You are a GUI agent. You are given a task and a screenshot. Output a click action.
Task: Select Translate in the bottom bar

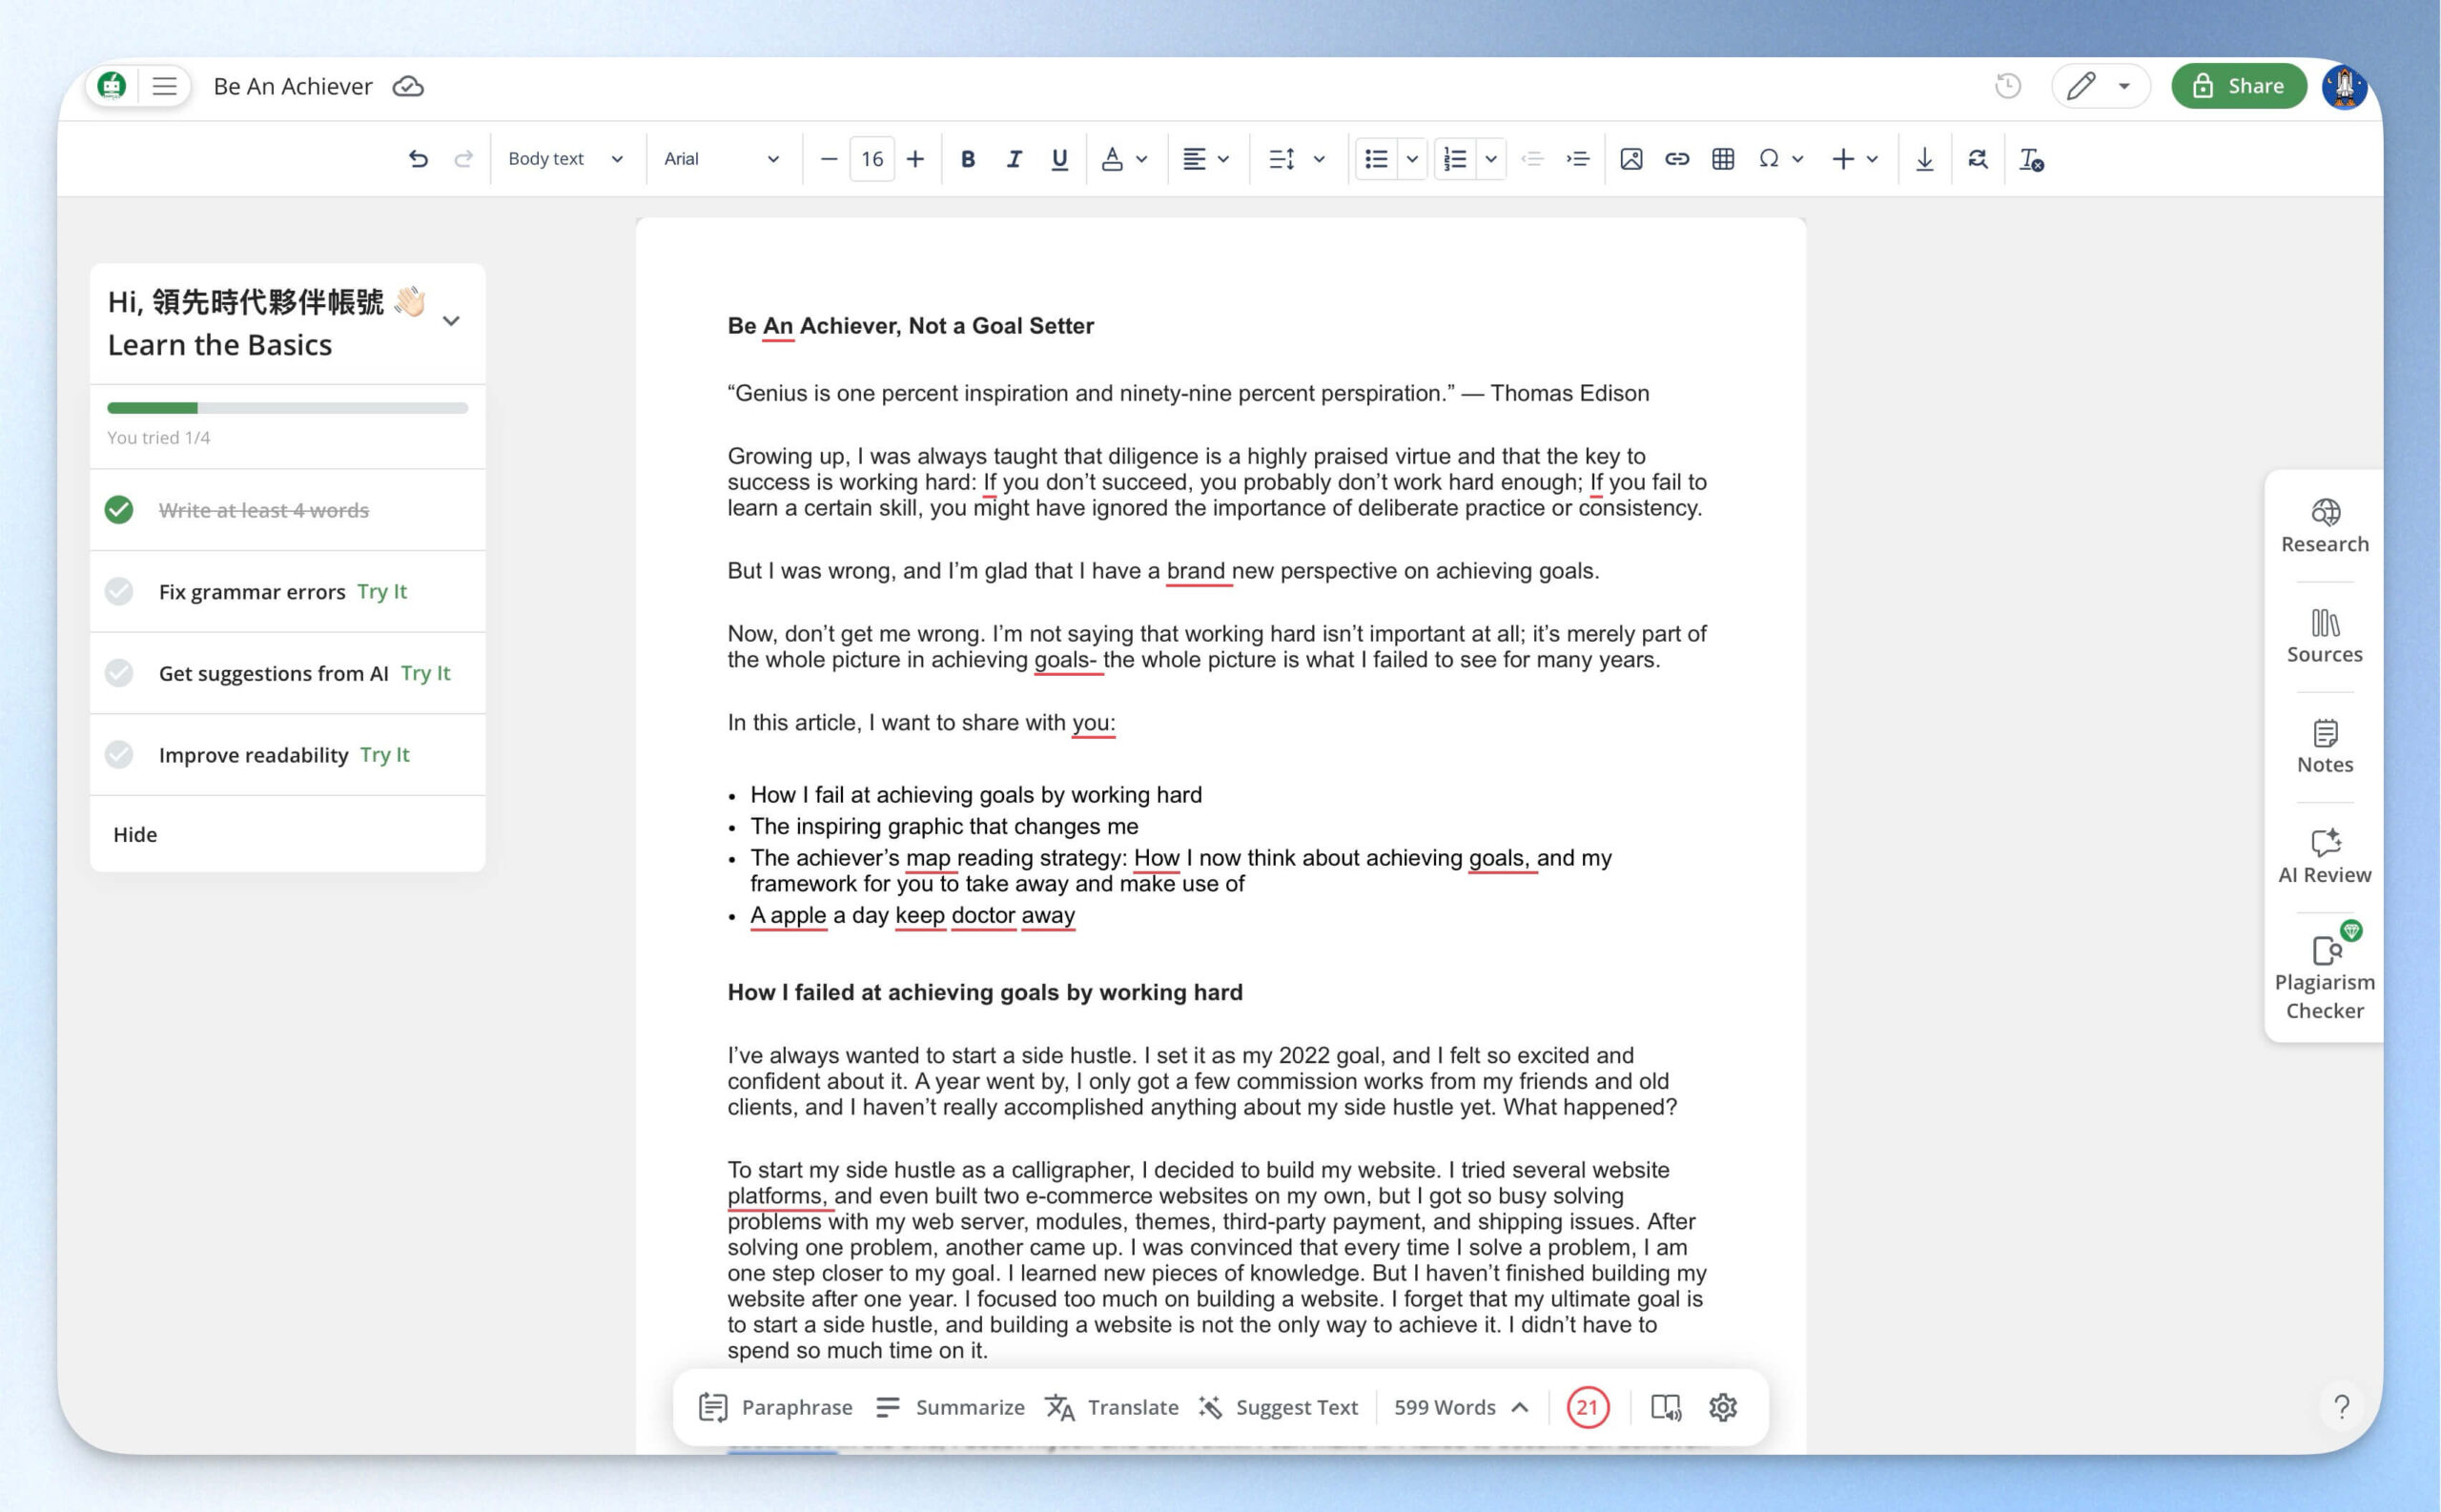click(x=1111, y=1407)
